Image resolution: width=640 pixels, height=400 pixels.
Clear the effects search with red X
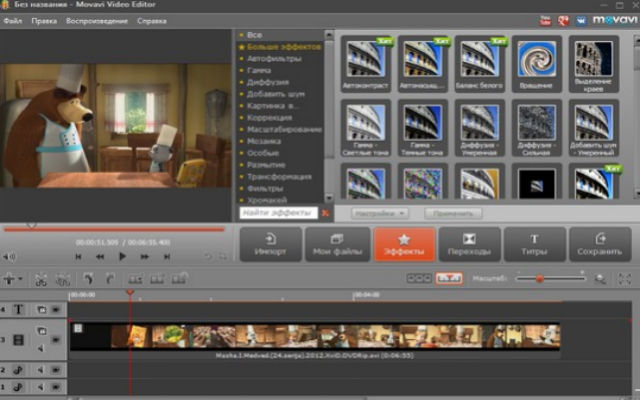coord(324,213)
